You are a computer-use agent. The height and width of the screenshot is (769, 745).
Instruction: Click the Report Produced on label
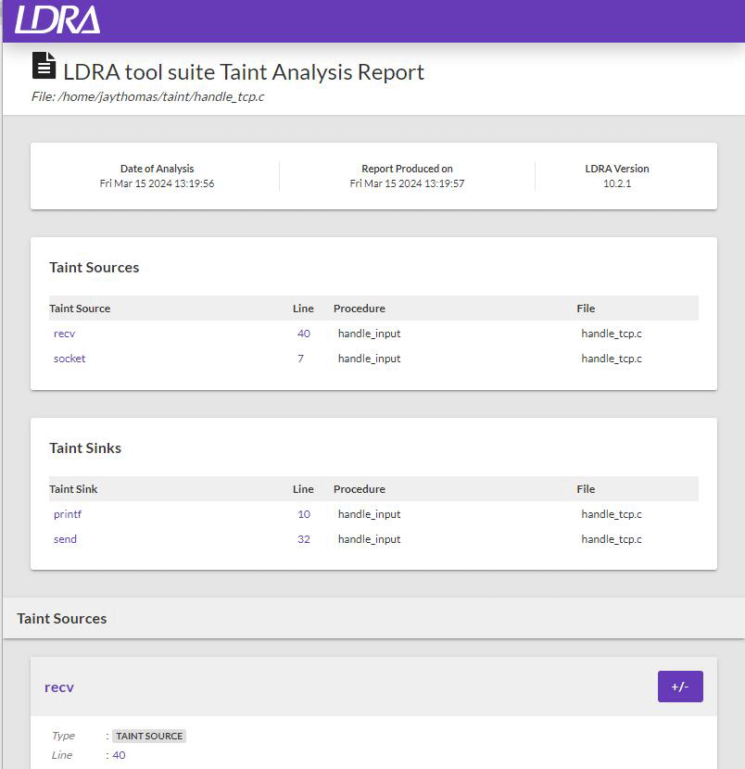(x=407, y=169)
